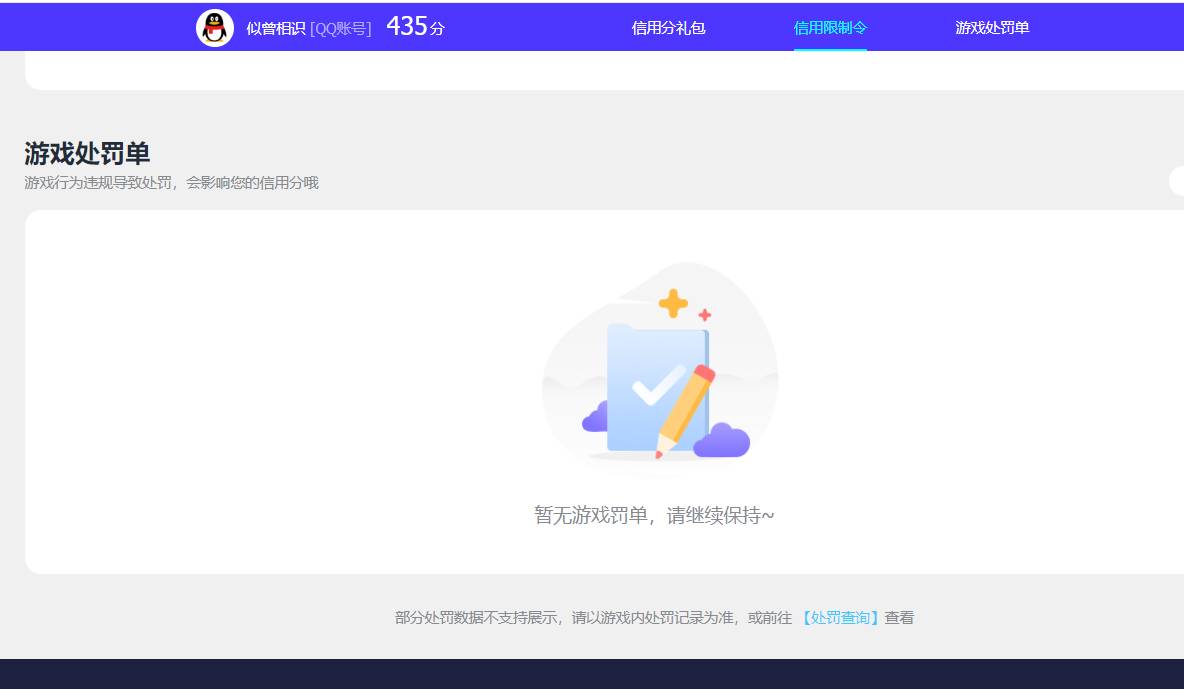
Task: Switch to the 信用限制令 tab
Action: 830,27
